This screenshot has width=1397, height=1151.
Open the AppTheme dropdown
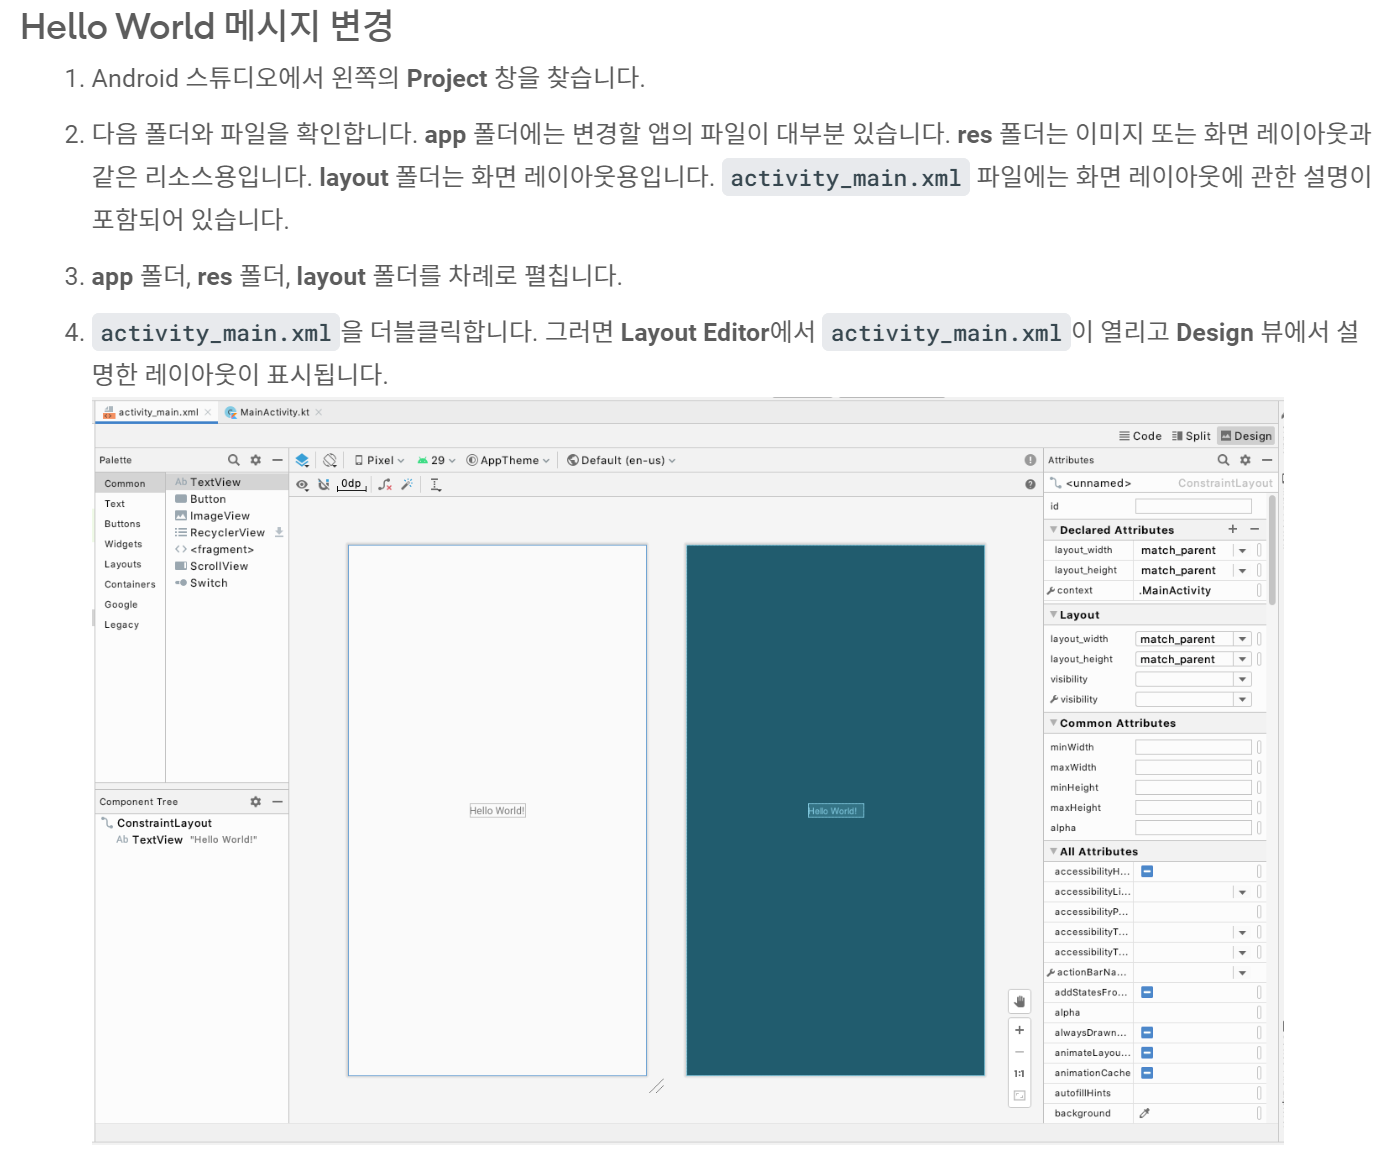pos(508,460)
